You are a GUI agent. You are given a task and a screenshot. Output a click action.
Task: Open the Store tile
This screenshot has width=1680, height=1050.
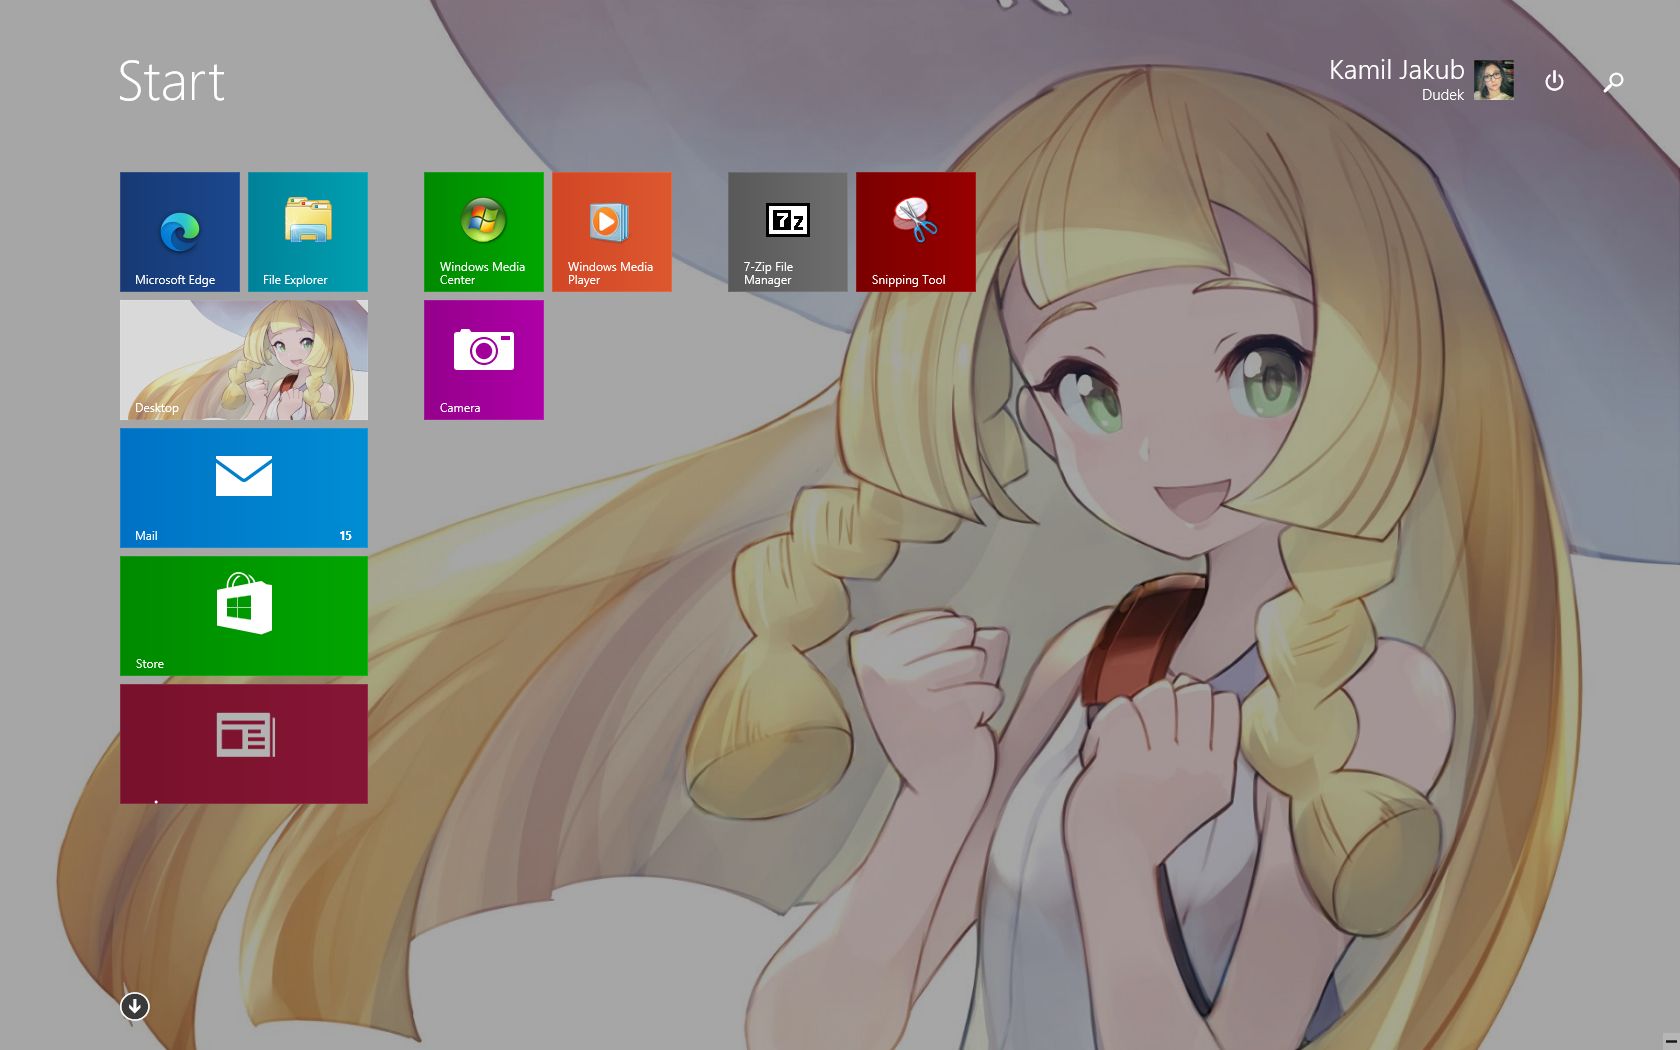click(x=244, y=616)
